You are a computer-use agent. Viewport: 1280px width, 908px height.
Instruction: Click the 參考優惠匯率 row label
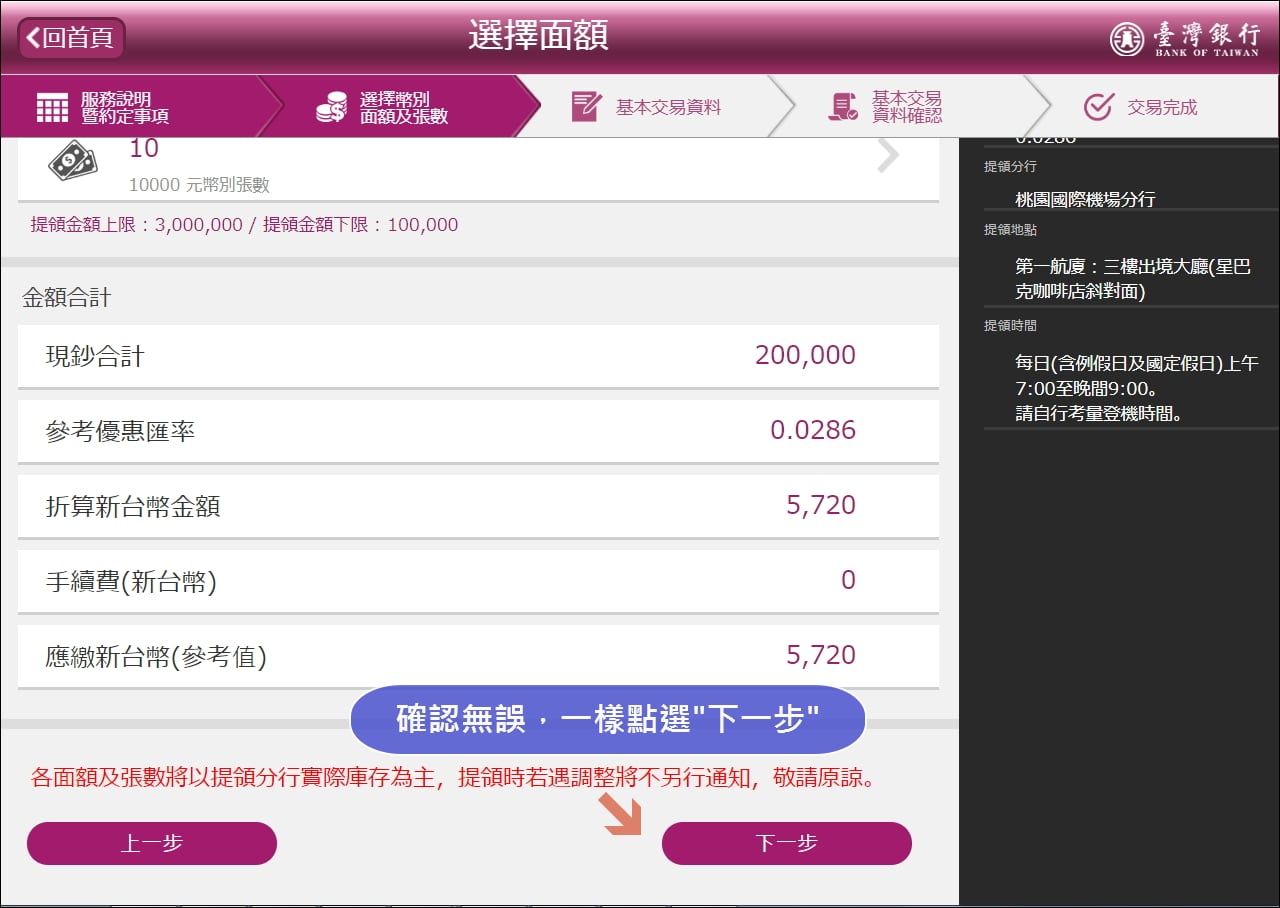tap(120, 432)
